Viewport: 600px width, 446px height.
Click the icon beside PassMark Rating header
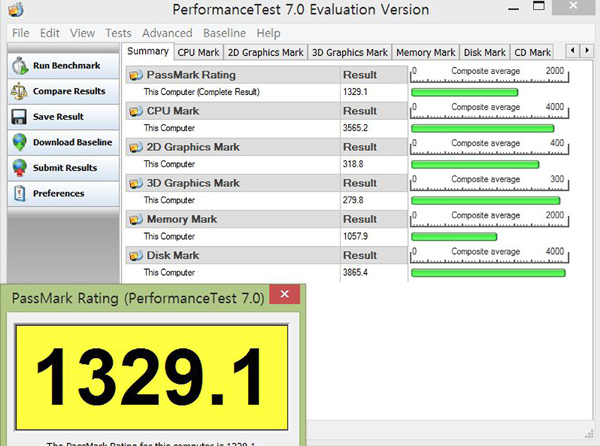tap(135, 75)
